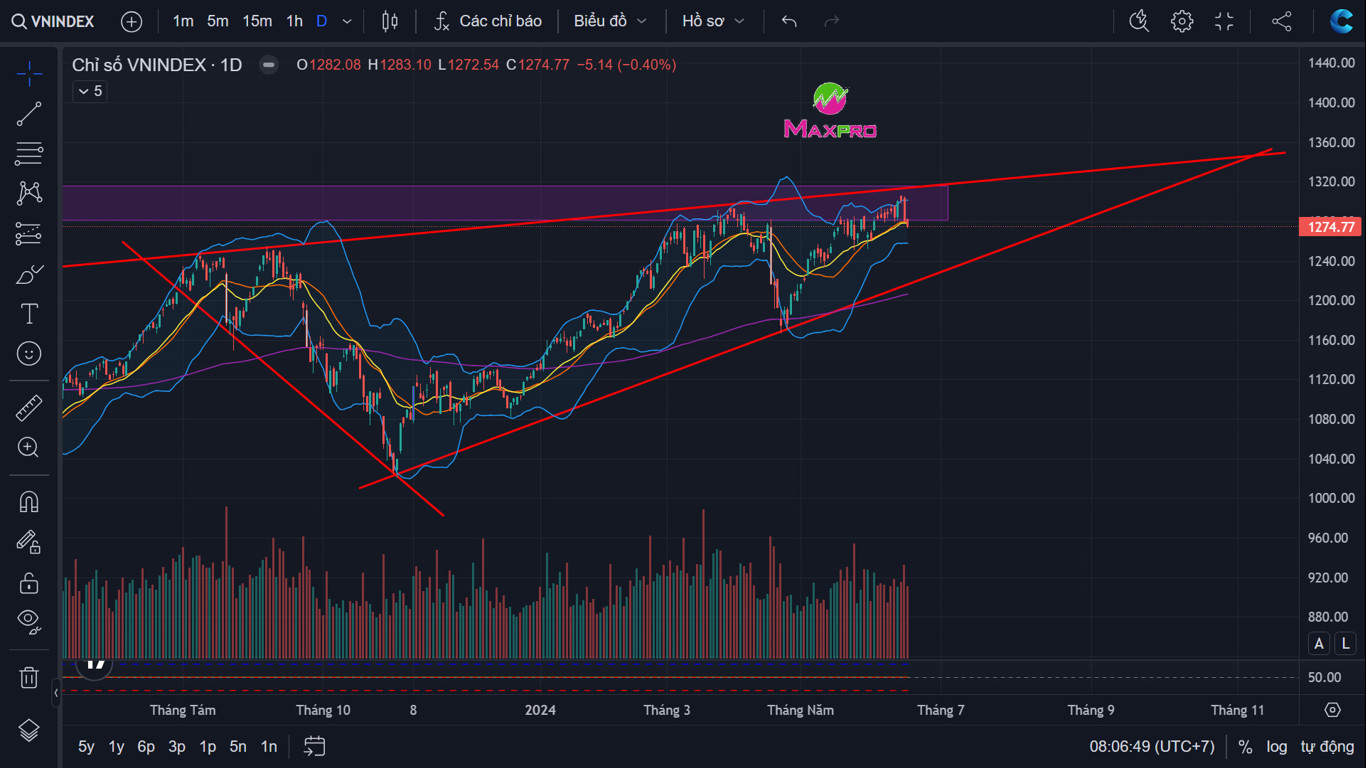The height and width of the screenshot is (768, 1366).
Task: Open the object tree layers panel
Action: tap(29, 731)
